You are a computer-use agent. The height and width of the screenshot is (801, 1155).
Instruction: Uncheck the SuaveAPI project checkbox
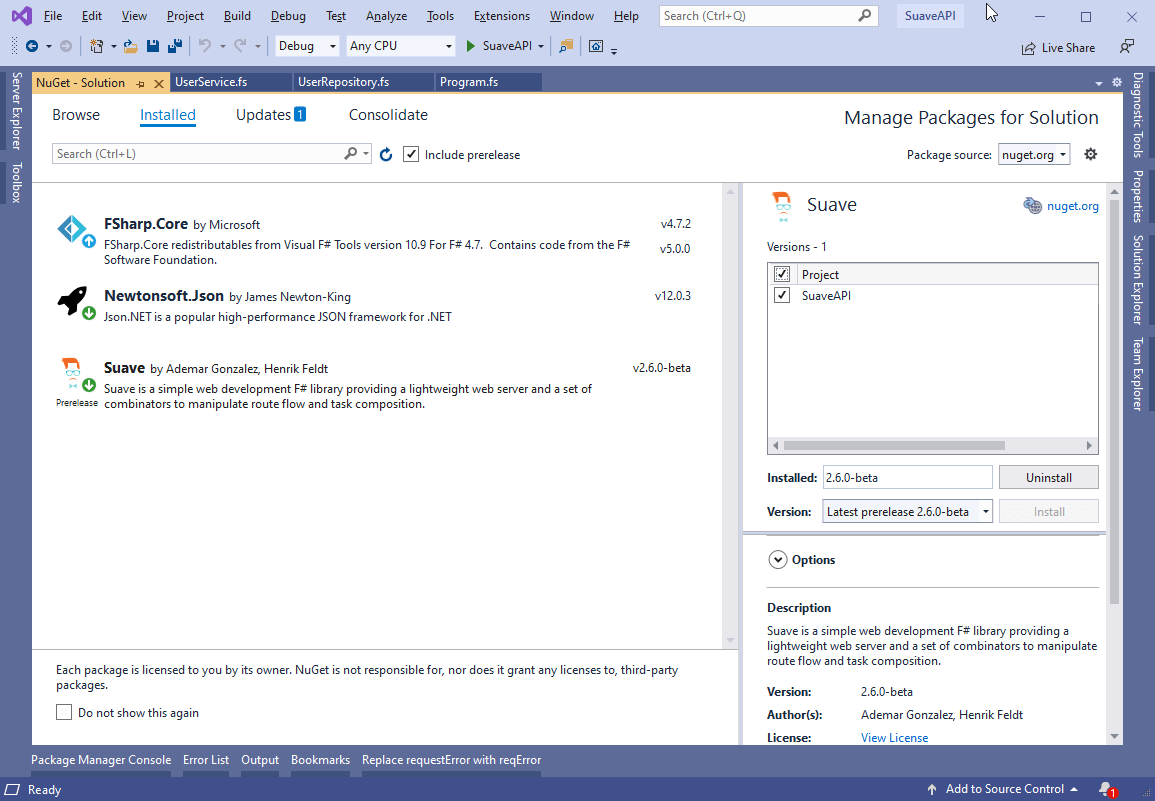point(782,295)
